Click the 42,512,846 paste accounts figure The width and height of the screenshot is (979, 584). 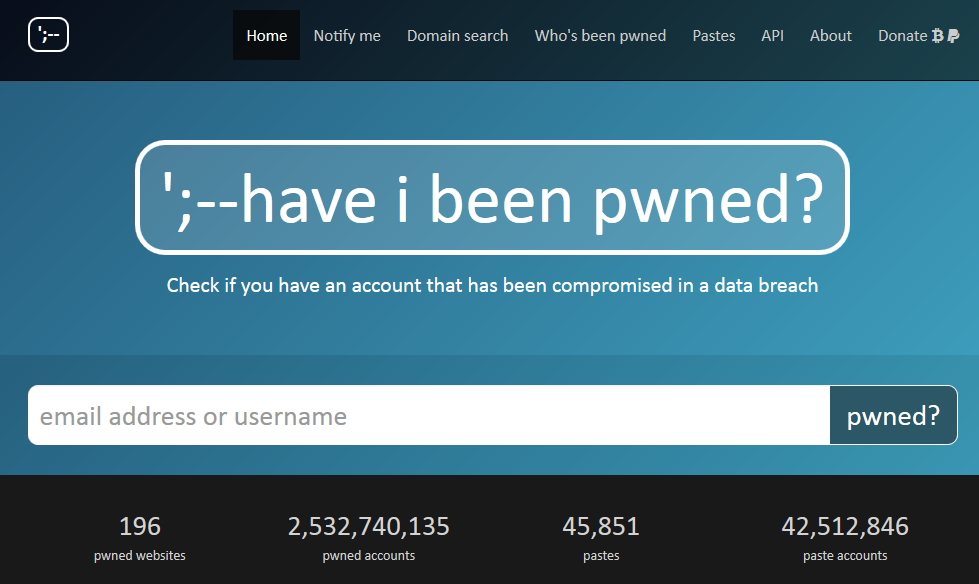pos(845,527)
